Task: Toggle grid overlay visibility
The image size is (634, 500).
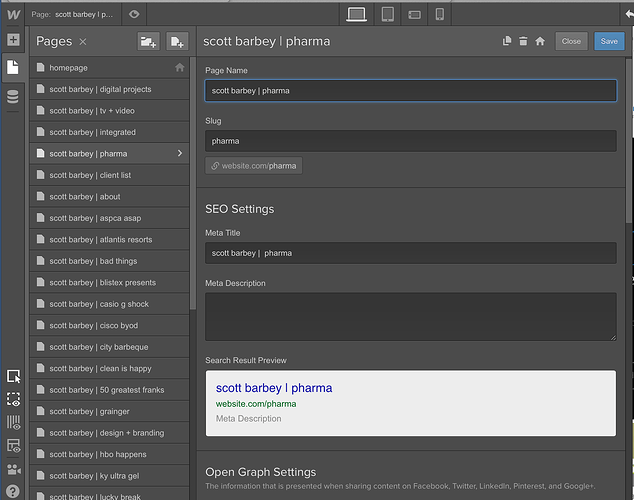Action: [x=13, y=422]
